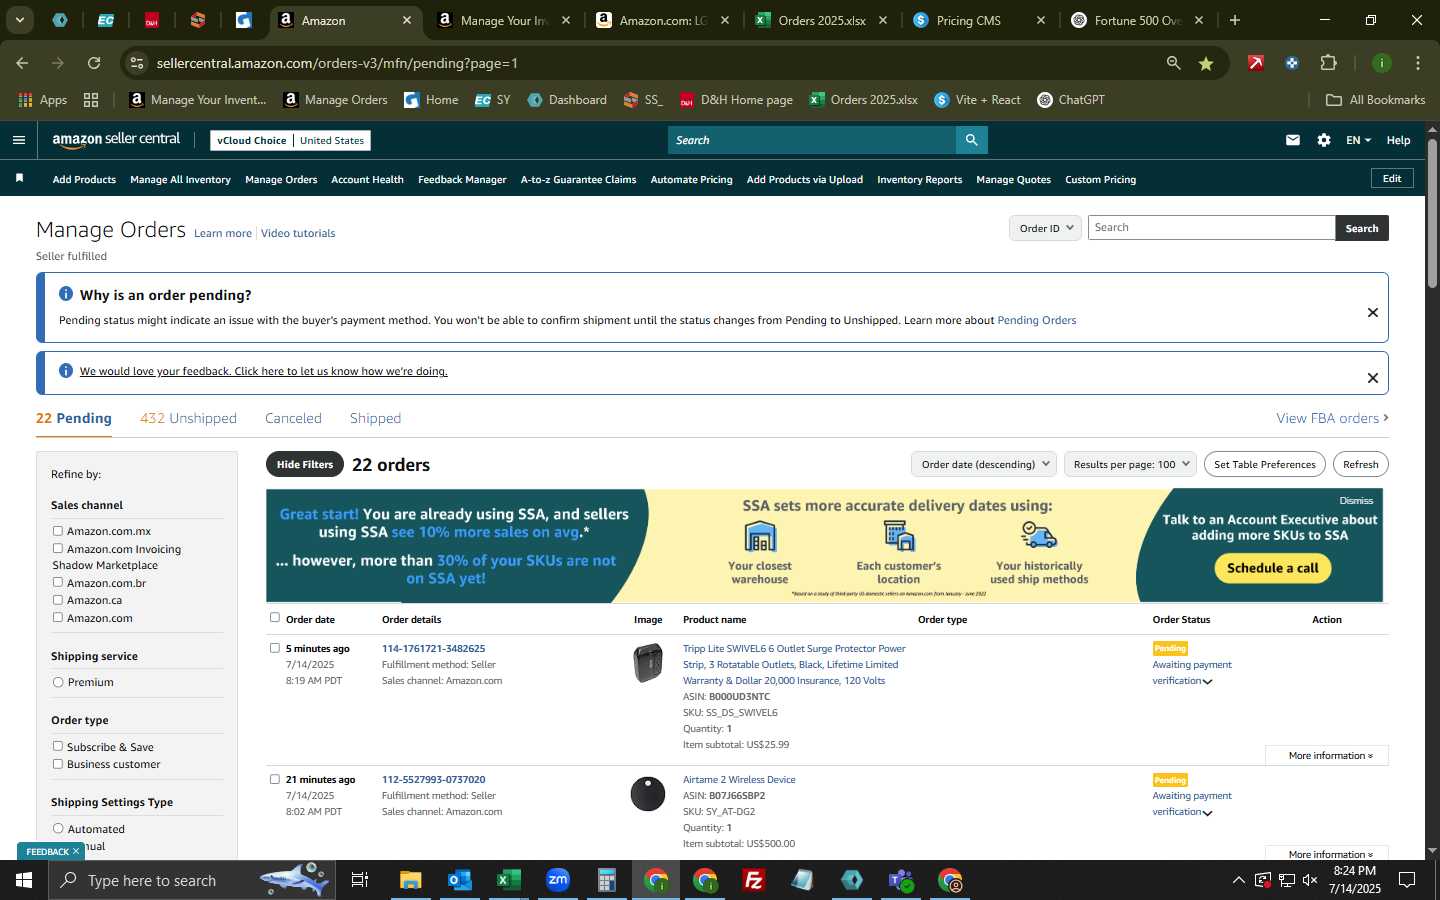Switch to the Canceled tab
This screenshot has width=1440, height=900.
(x=293, y=418)
